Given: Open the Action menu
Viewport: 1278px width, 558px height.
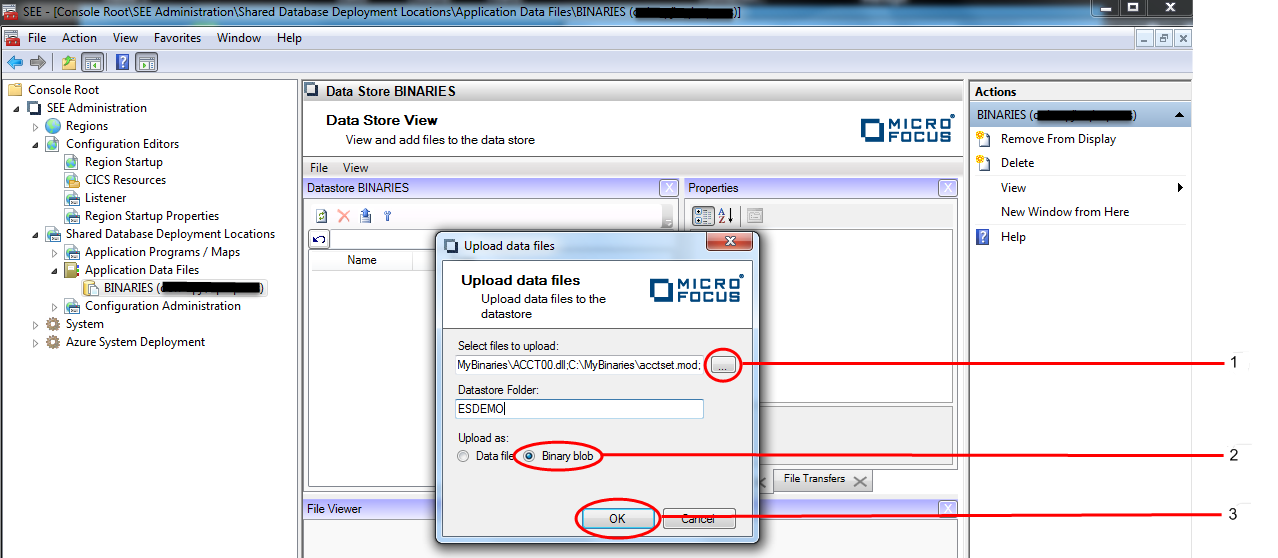Looking at the screenshot, I should click(x=80, y=38).
